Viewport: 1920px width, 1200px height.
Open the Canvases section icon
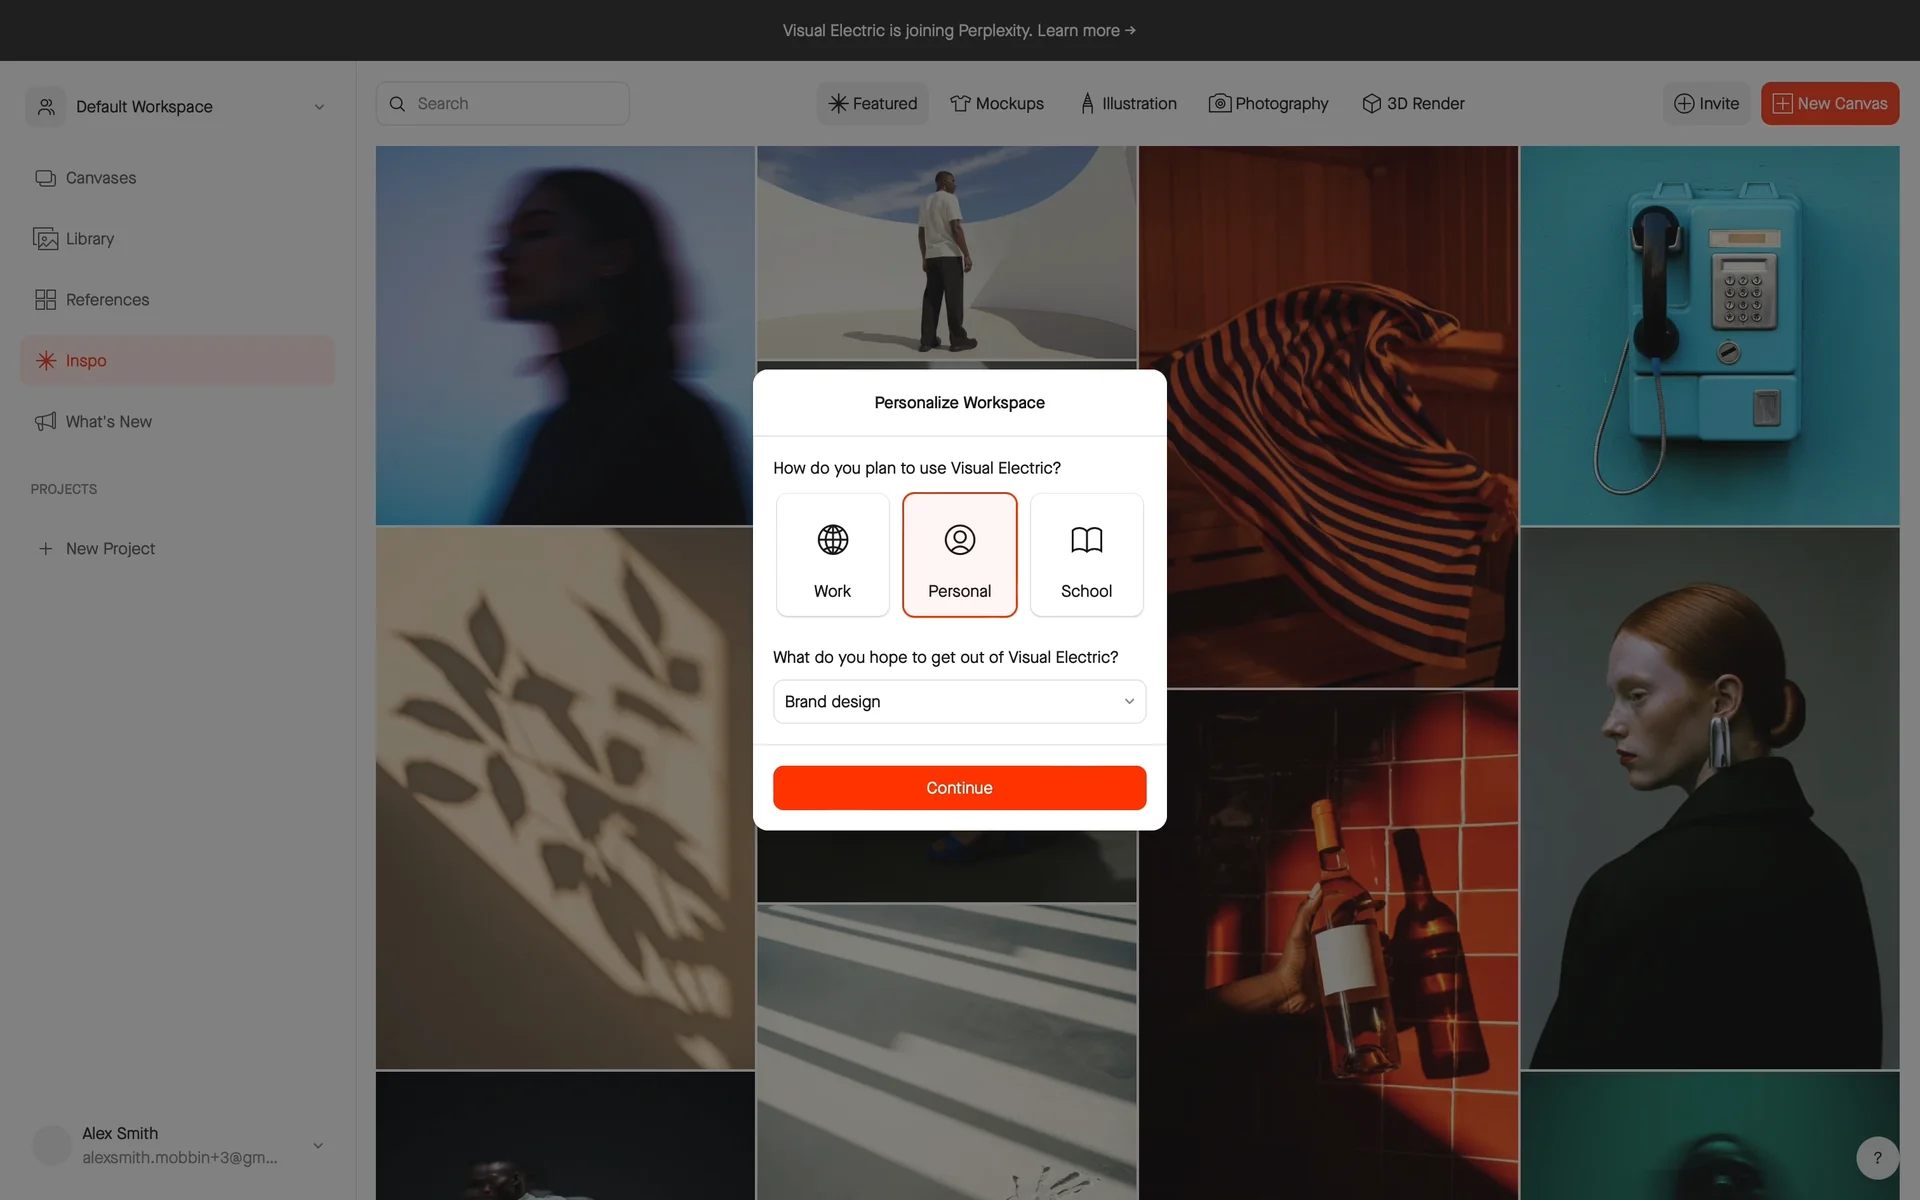[45, 178]
